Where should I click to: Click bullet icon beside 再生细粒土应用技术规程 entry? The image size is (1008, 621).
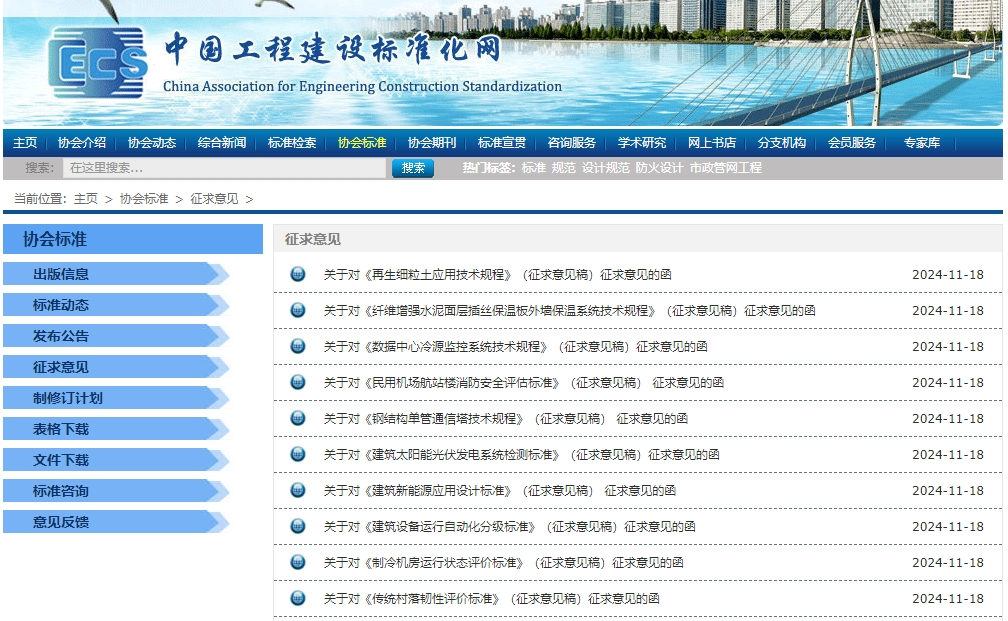click(297, 274)
